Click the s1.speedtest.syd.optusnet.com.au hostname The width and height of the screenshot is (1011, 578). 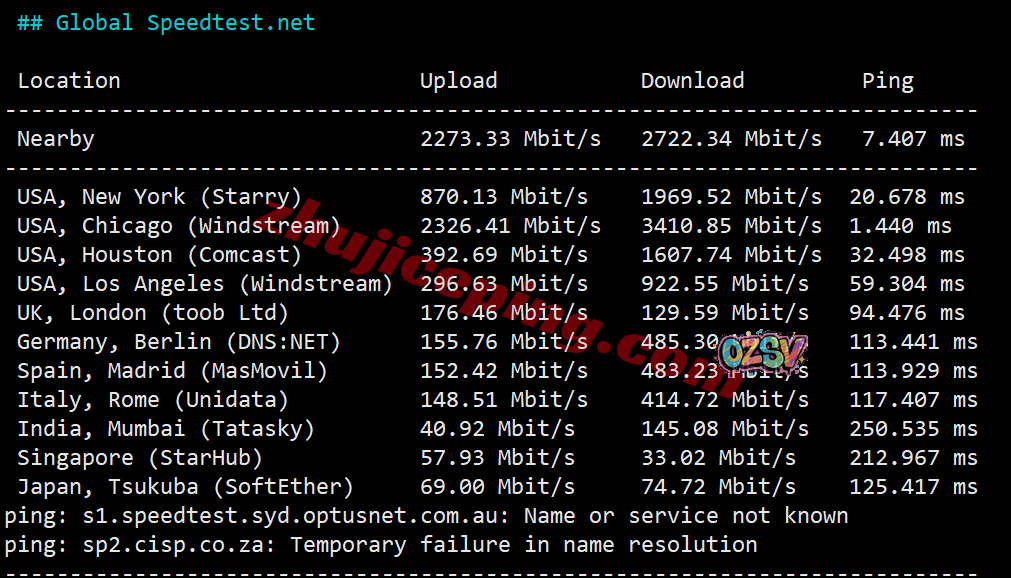(289, 516)
